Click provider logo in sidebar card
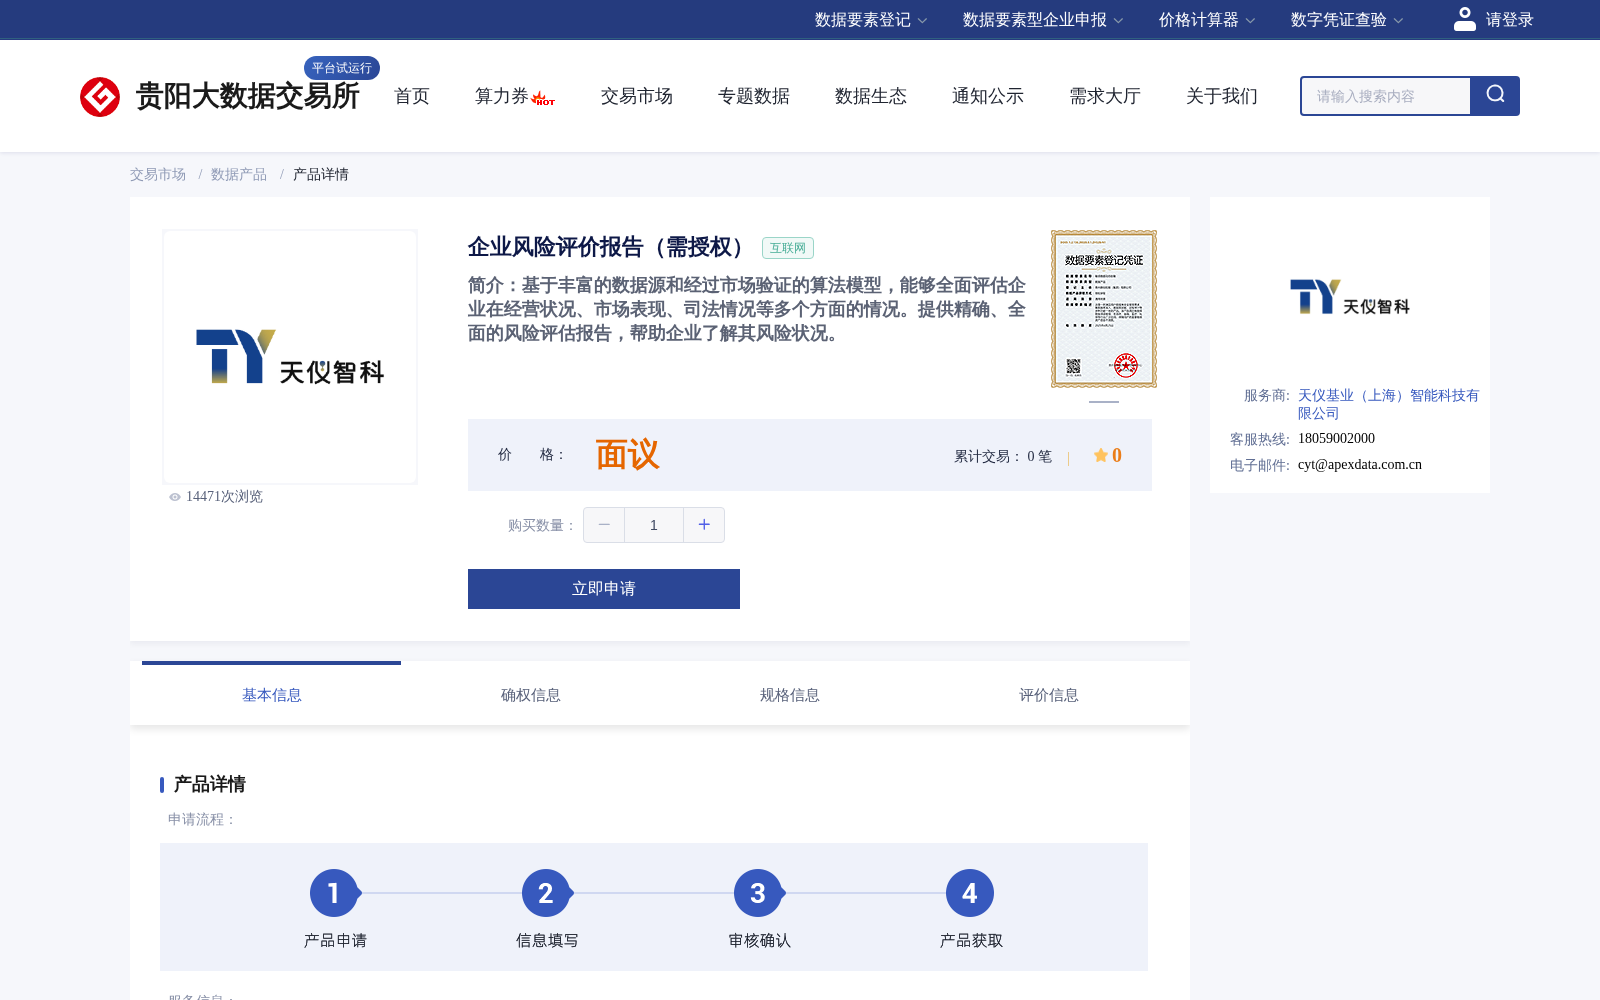 click(1350, 297)
